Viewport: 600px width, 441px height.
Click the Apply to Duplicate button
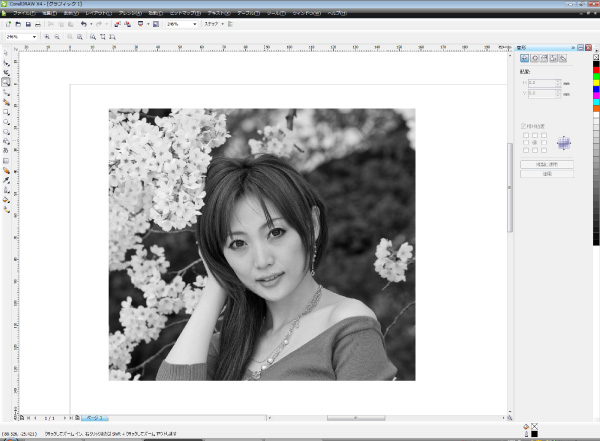click(x=547, y=164)
